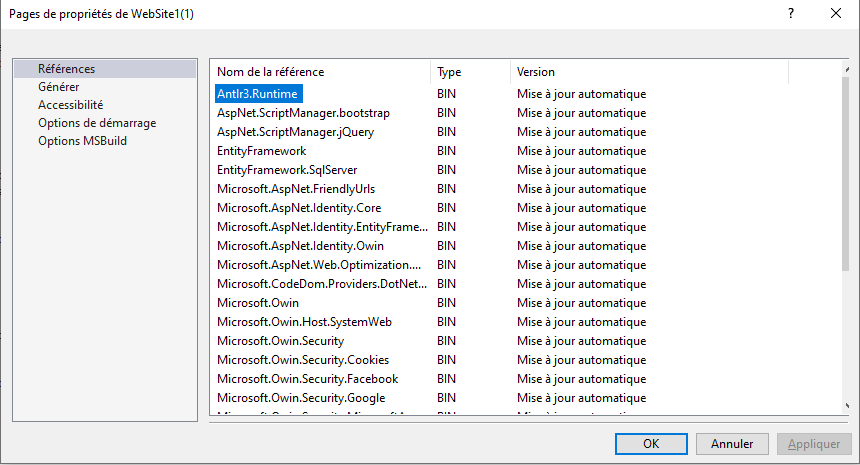Sort by Nom de la référence column

pos(320,72)
